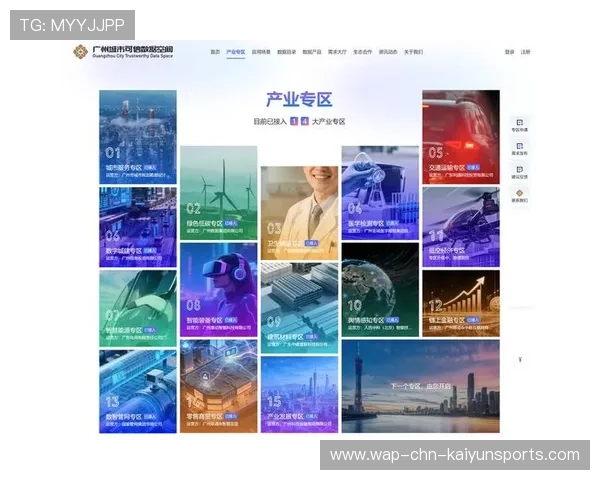The image size is (600, 480).
Task: Open card 09 建筑材料专区
Action: (299, 308)
